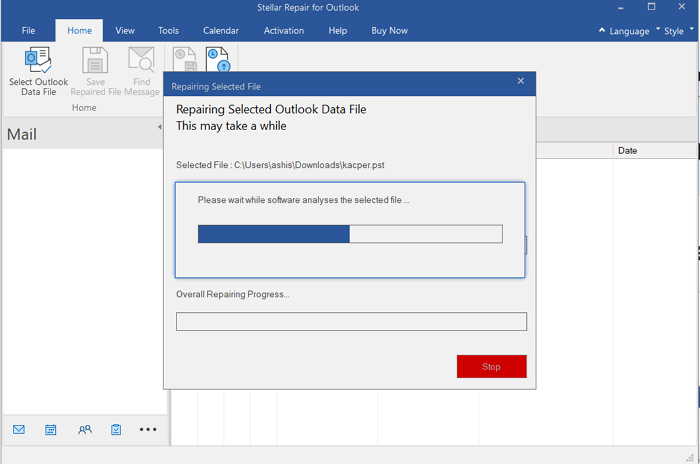This screenshot has width=700, height=464.
Task: Open the Help tab
Action: click(338, 30)
